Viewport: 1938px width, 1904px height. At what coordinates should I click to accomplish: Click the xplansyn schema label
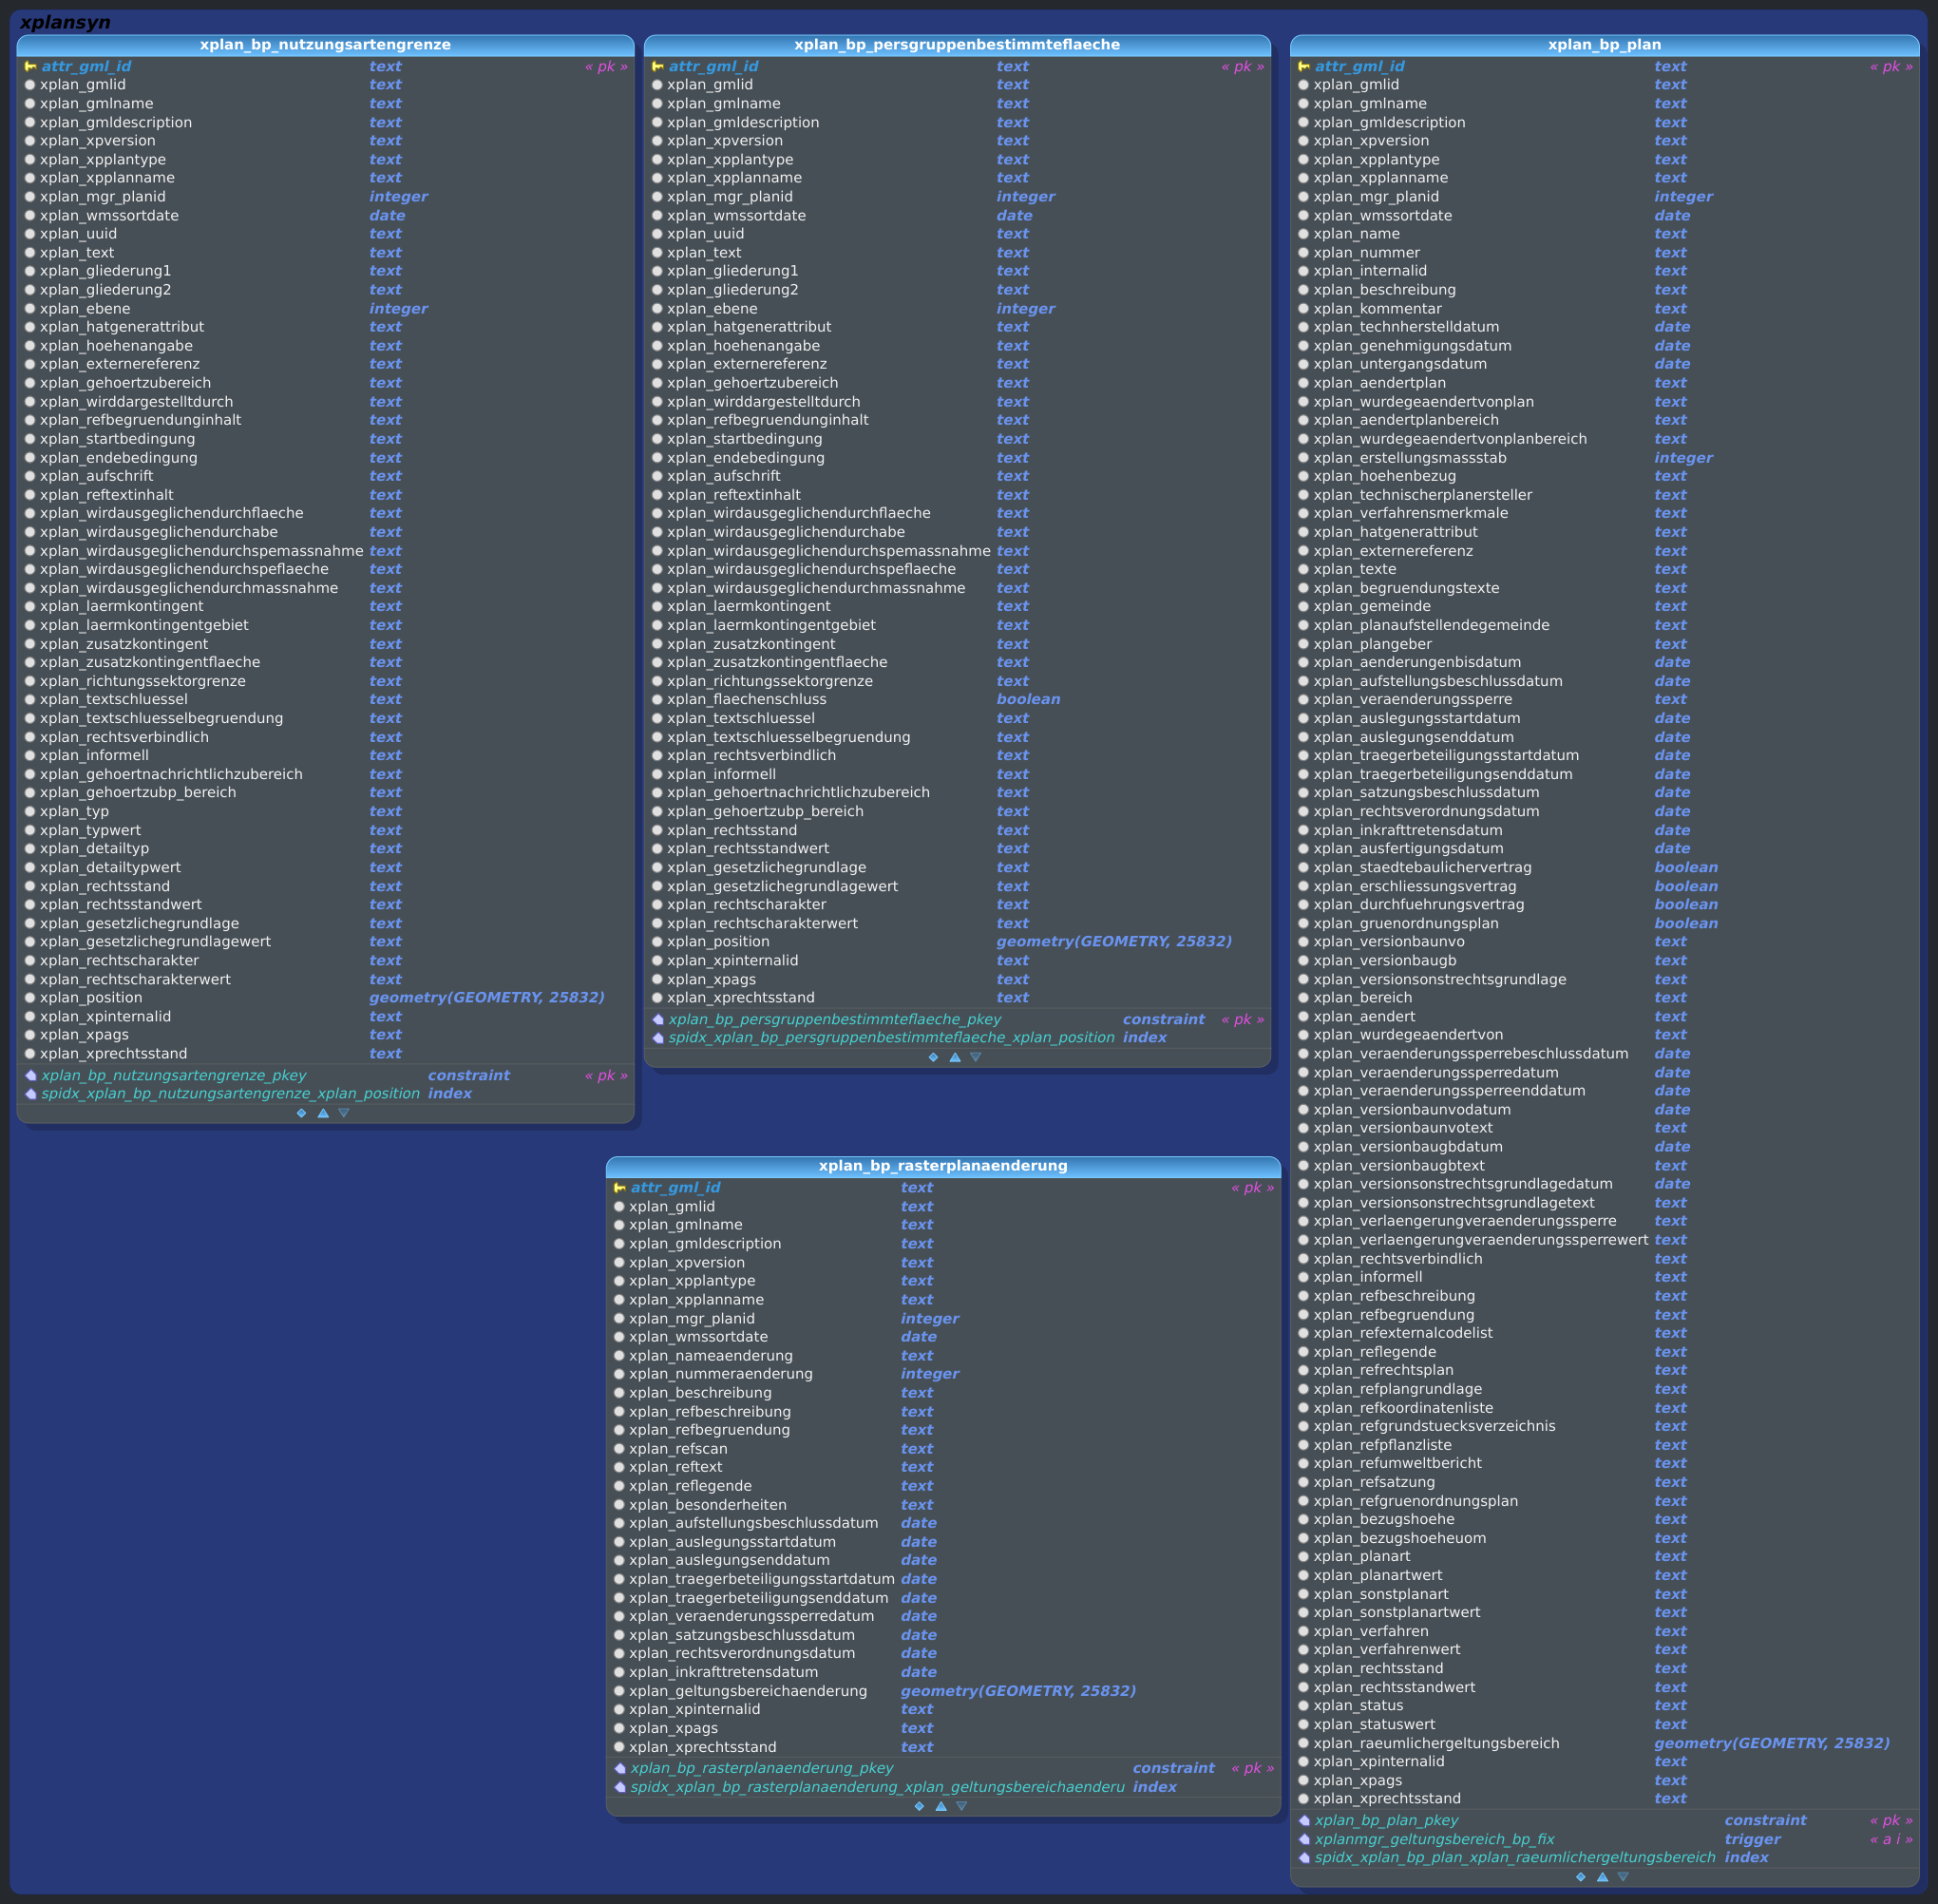(65, 22)
